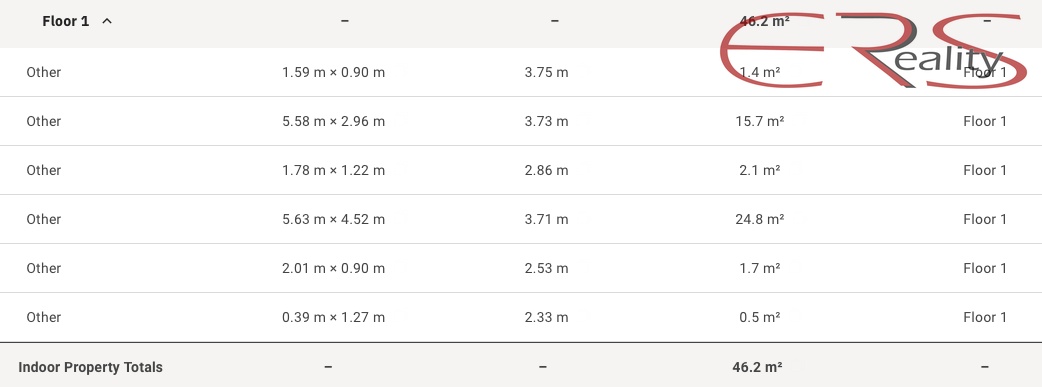The image size is (1042, 387).
Task: Click the 2.33 m height value
Action: (546, 317)
